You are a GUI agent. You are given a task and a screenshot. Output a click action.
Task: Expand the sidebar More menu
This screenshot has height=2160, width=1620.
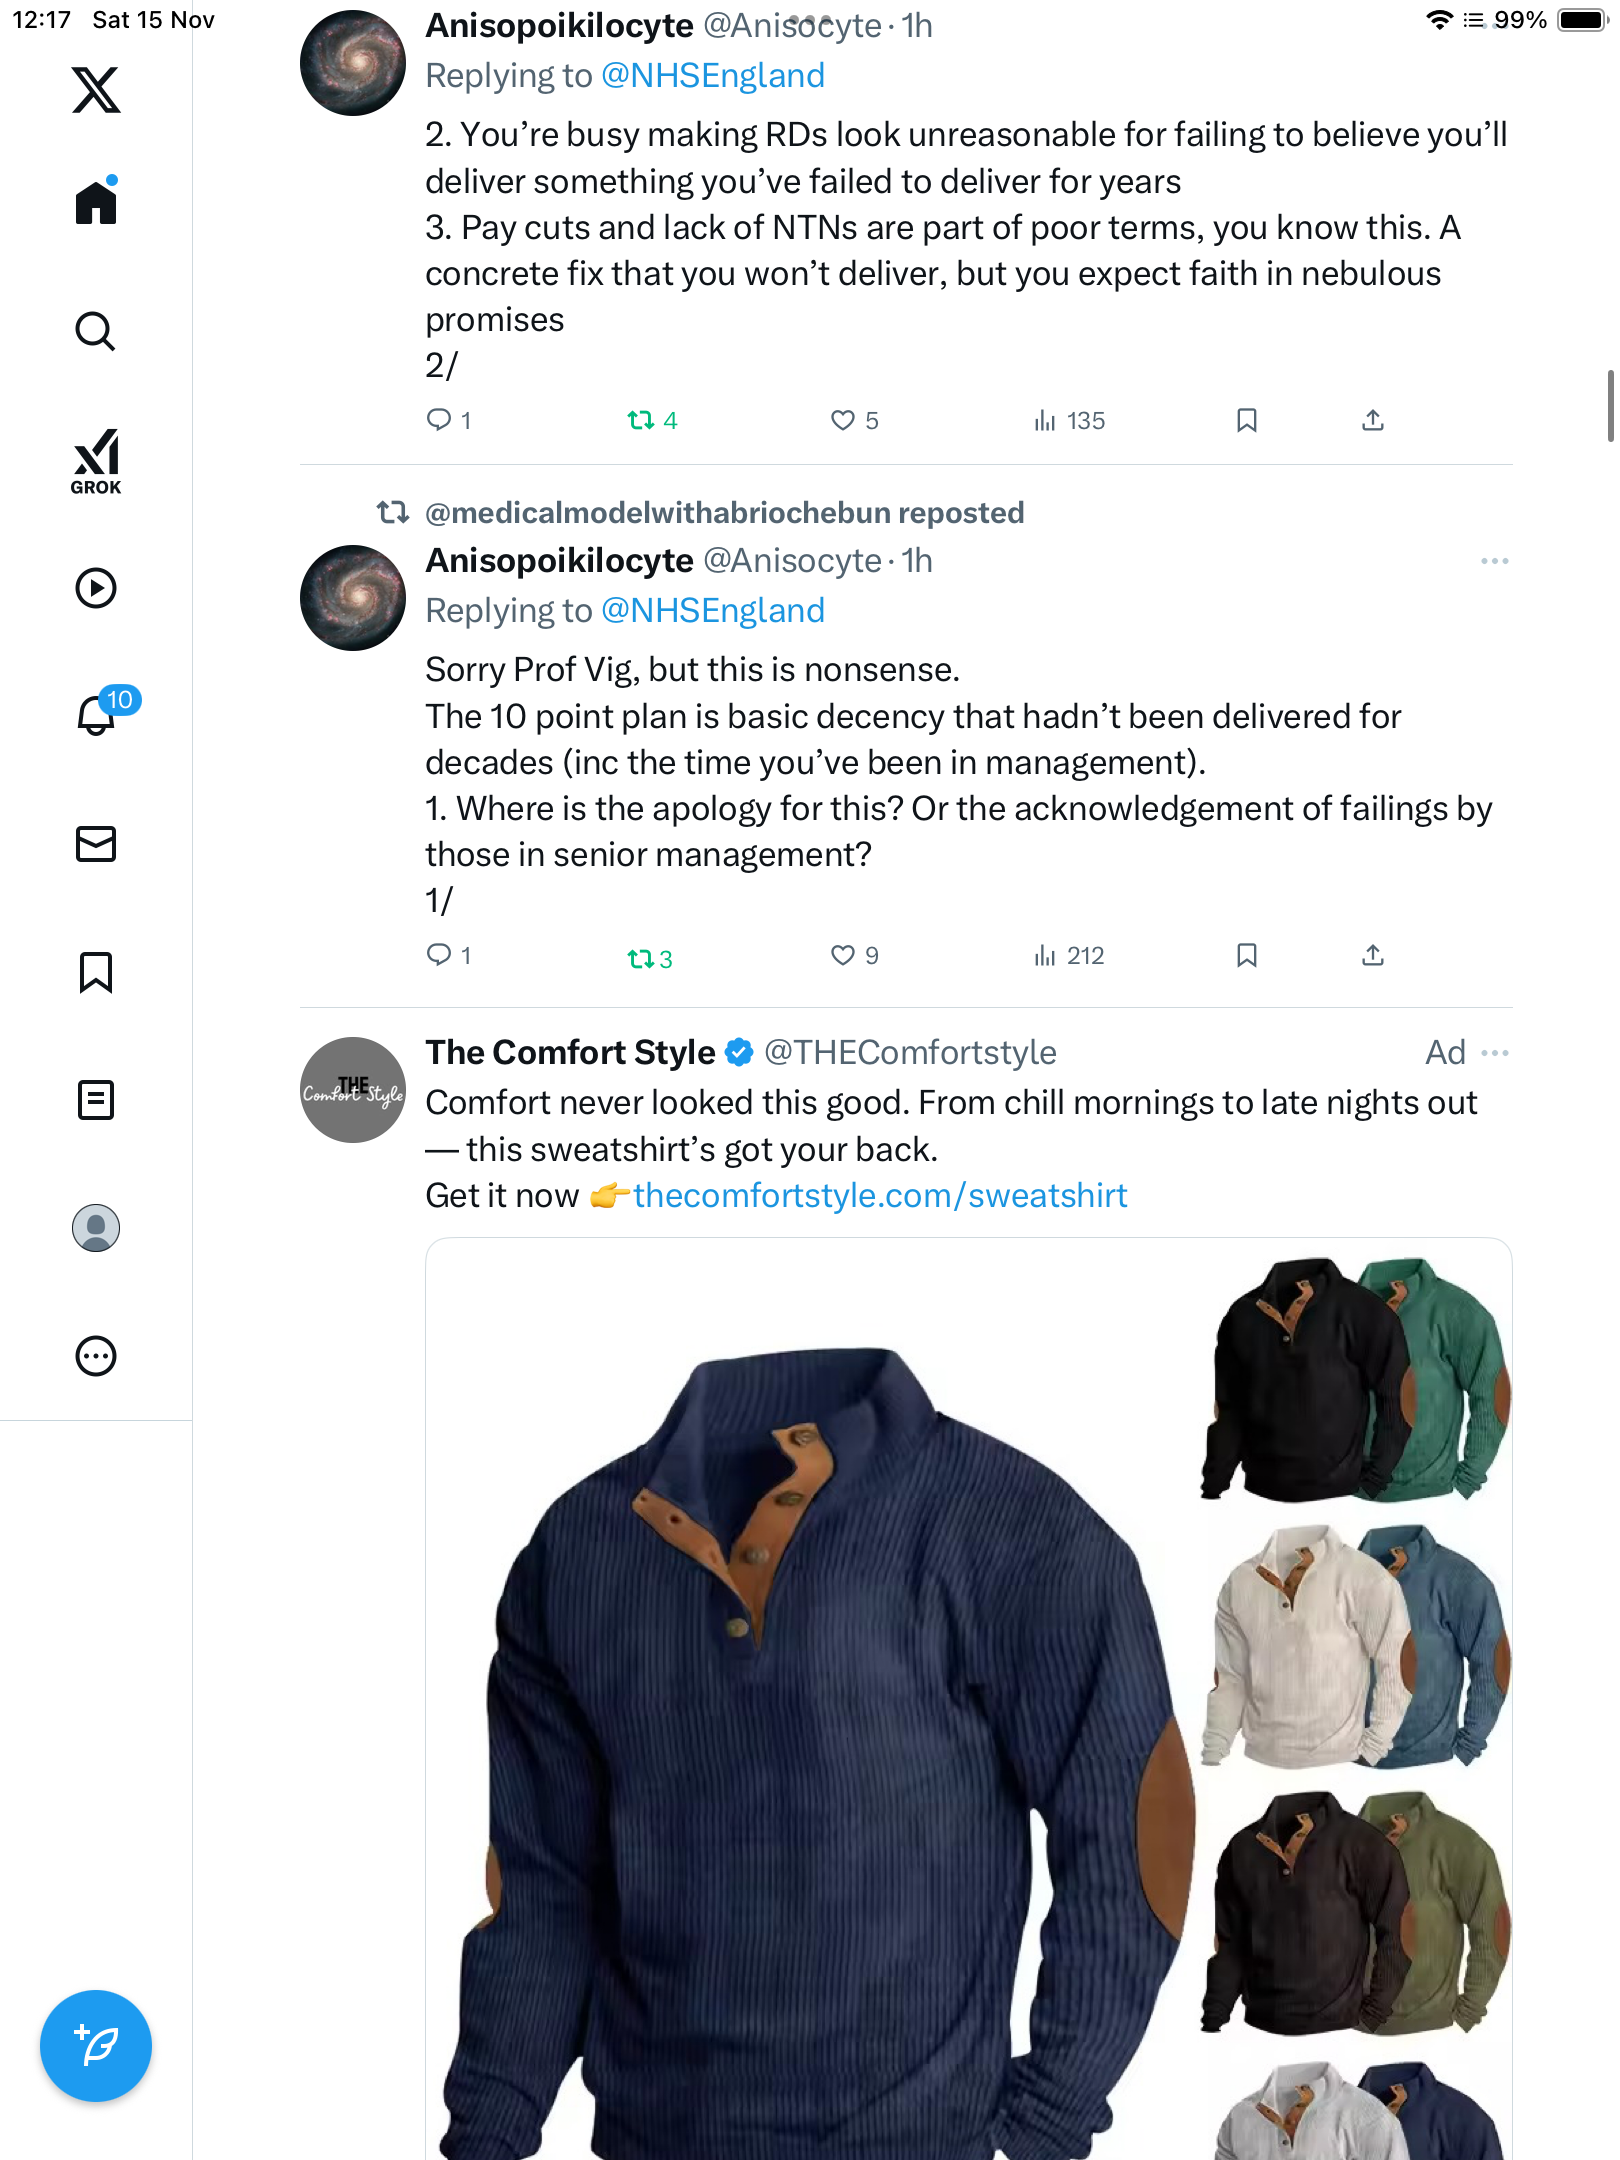[x=96, y=1356]
